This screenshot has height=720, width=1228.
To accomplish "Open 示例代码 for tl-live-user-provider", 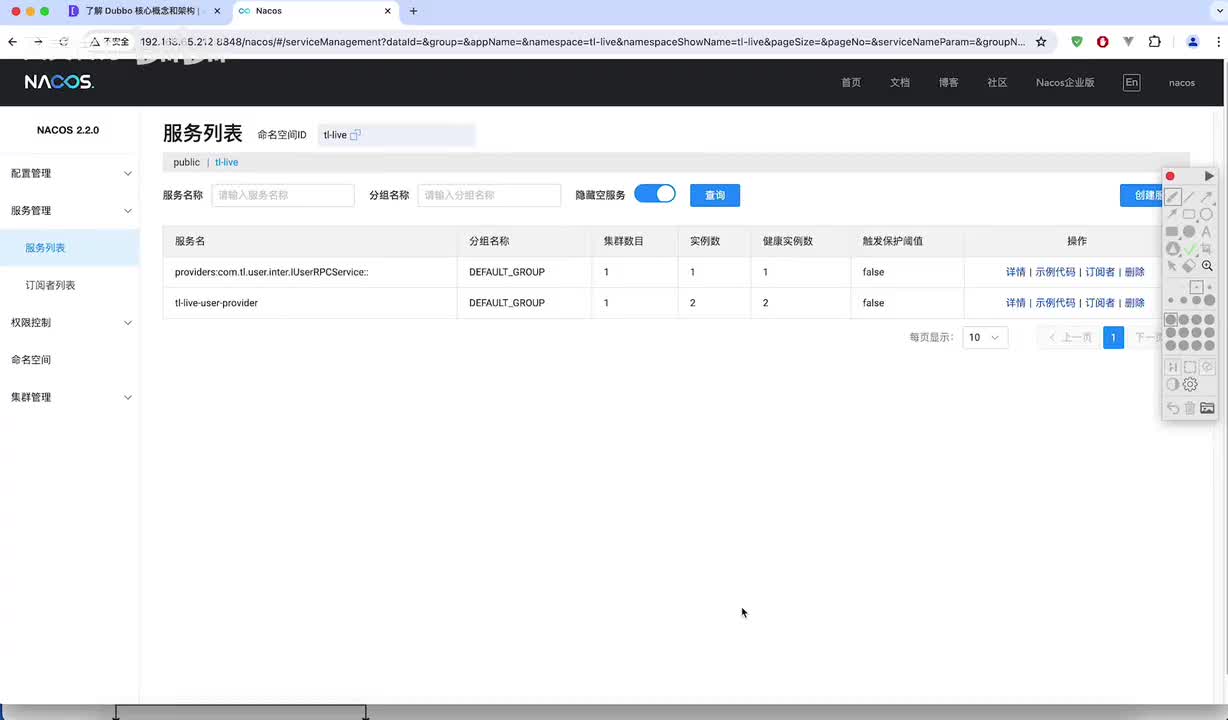I will 1055,303.
